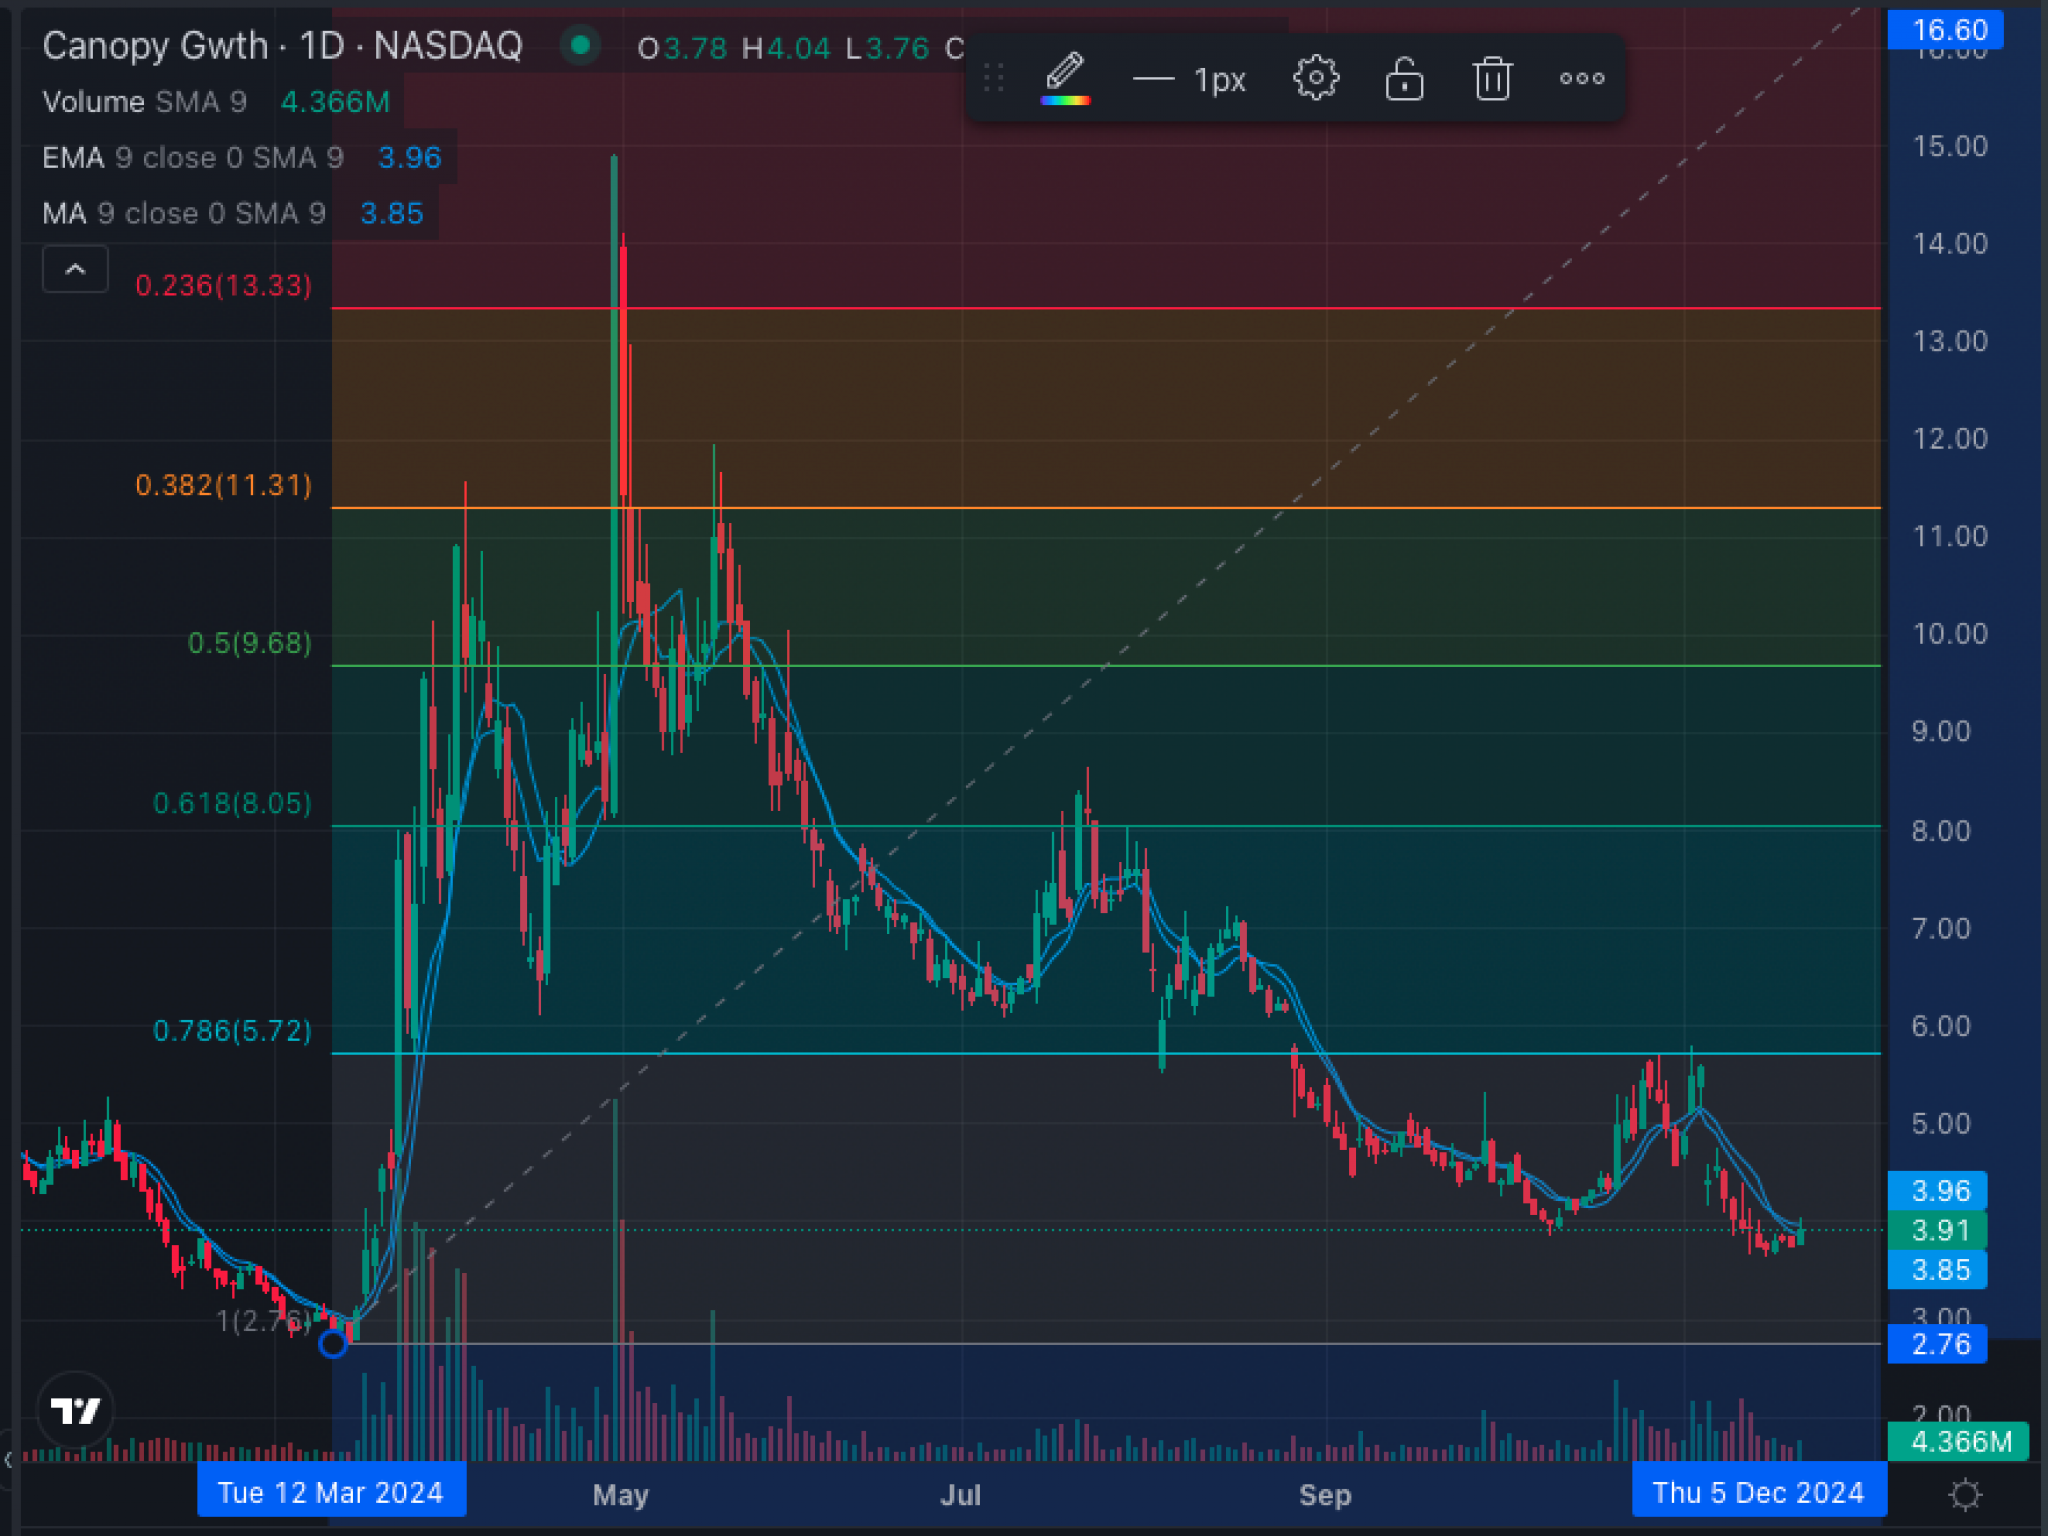Image resolution: width=2048 pixels, height=1536 pixels.
Task: Select the MA 9 close indicator legend
Action: point(184,213)
